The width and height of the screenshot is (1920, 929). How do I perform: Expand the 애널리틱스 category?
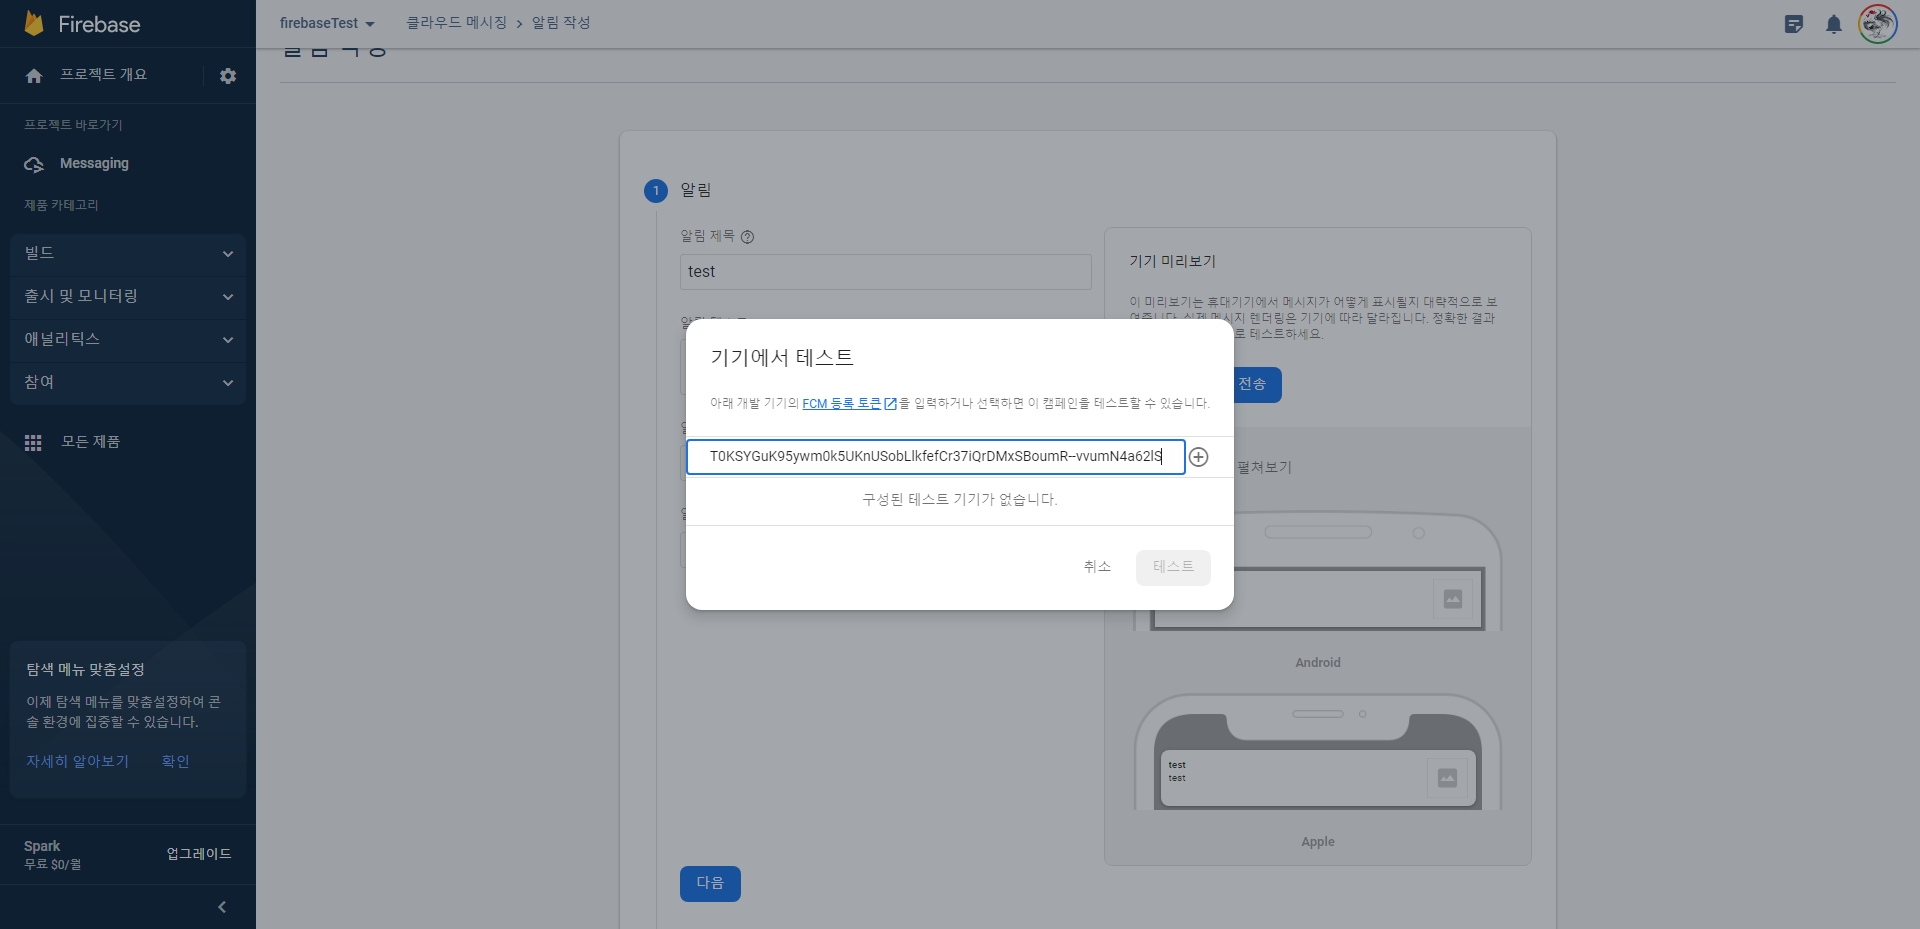(128, 340)
